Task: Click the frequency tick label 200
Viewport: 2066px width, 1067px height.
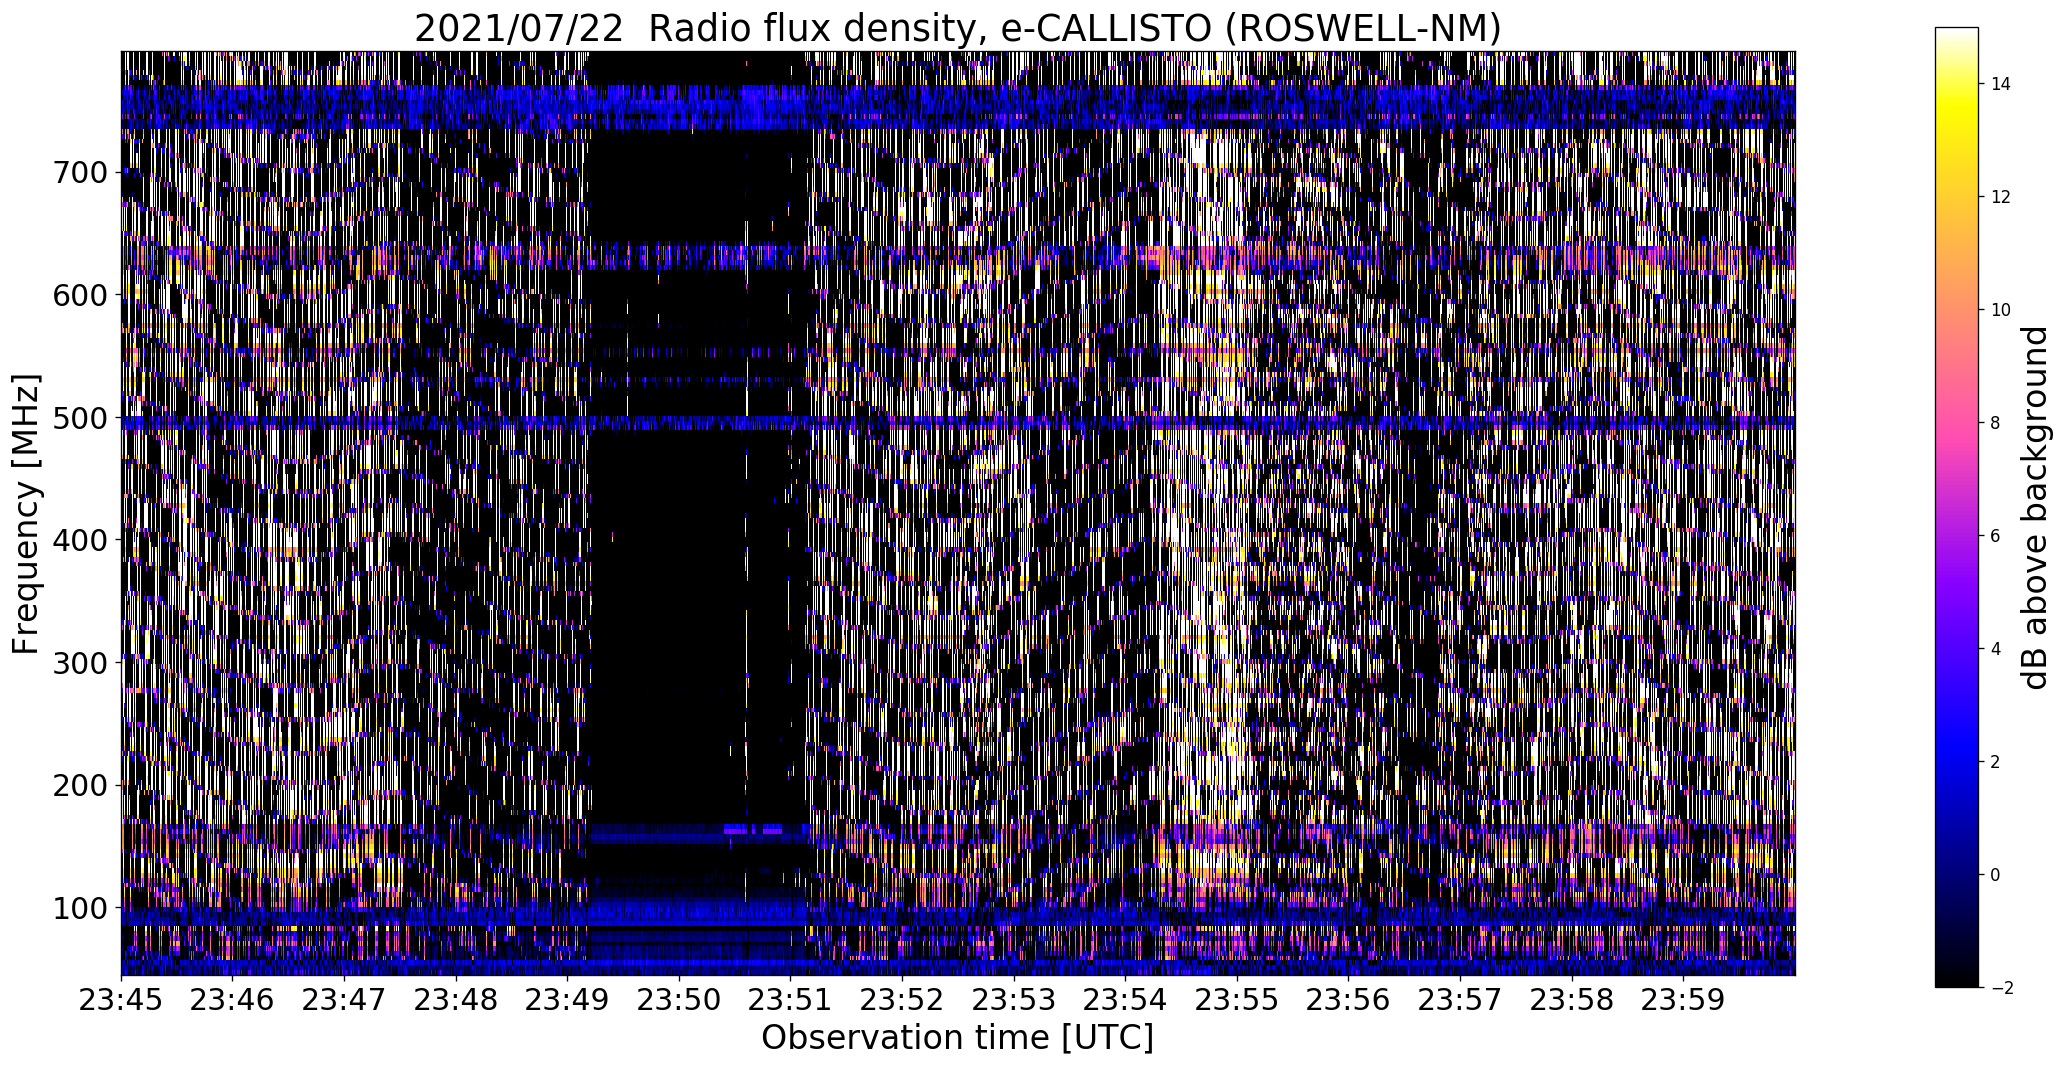Action: tap(81, 786)
